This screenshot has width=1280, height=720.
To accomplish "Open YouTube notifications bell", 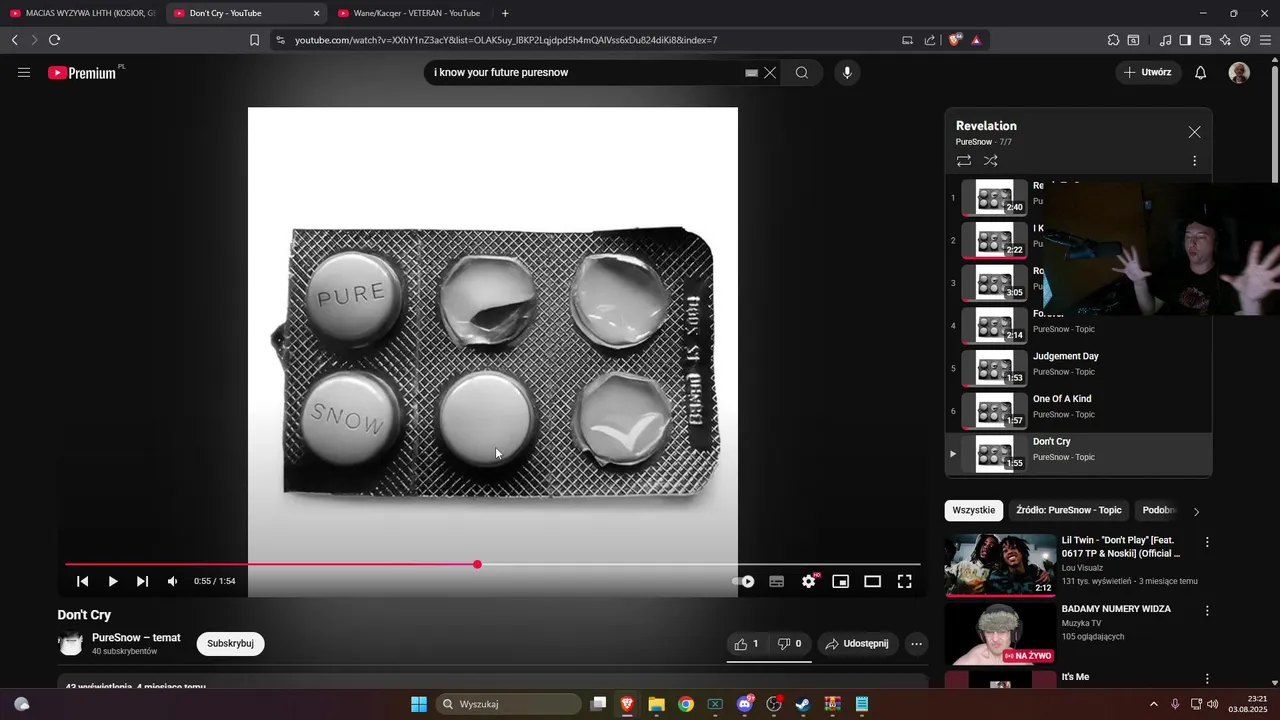I will [1201, 72].
